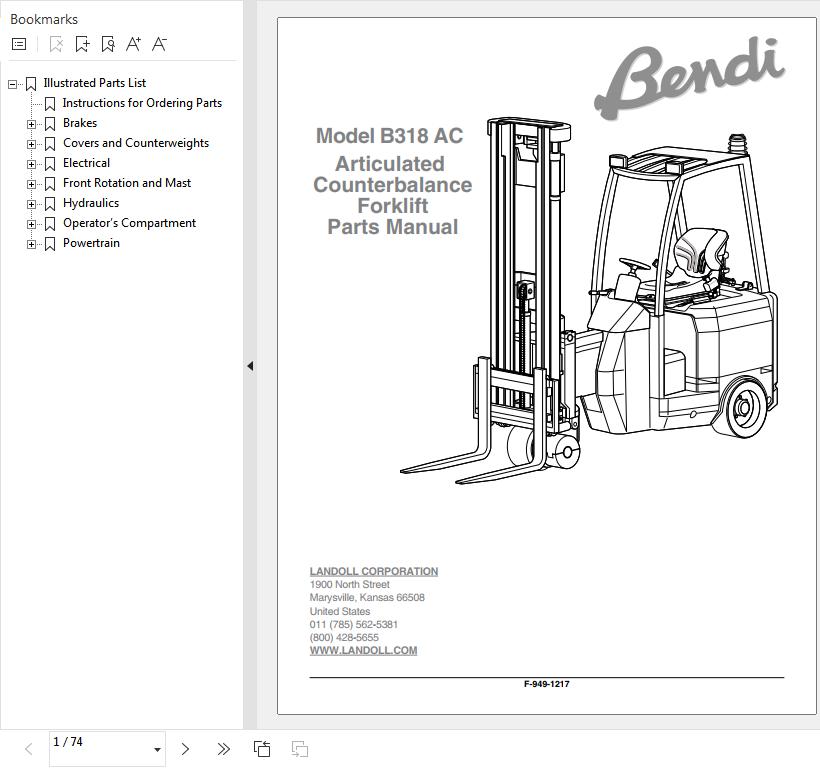
Task: Open the page number dropdown arrow
Action: point(157,750)
